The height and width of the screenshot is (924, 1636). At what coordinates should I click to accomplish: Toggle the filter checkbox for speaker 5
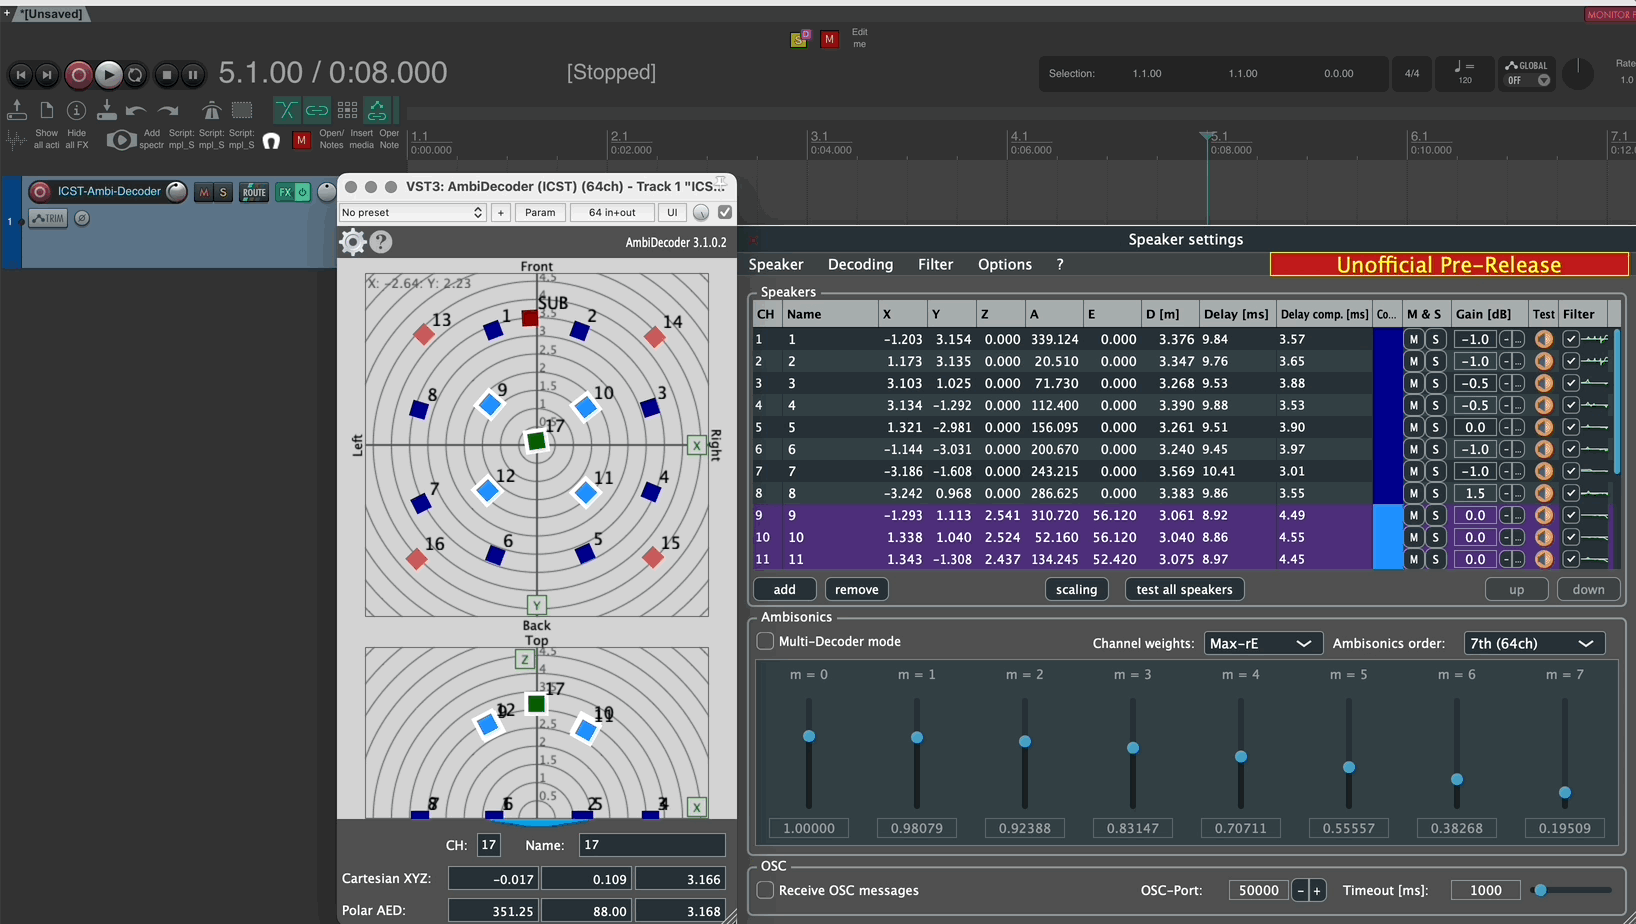click(x=1571, y=428)
